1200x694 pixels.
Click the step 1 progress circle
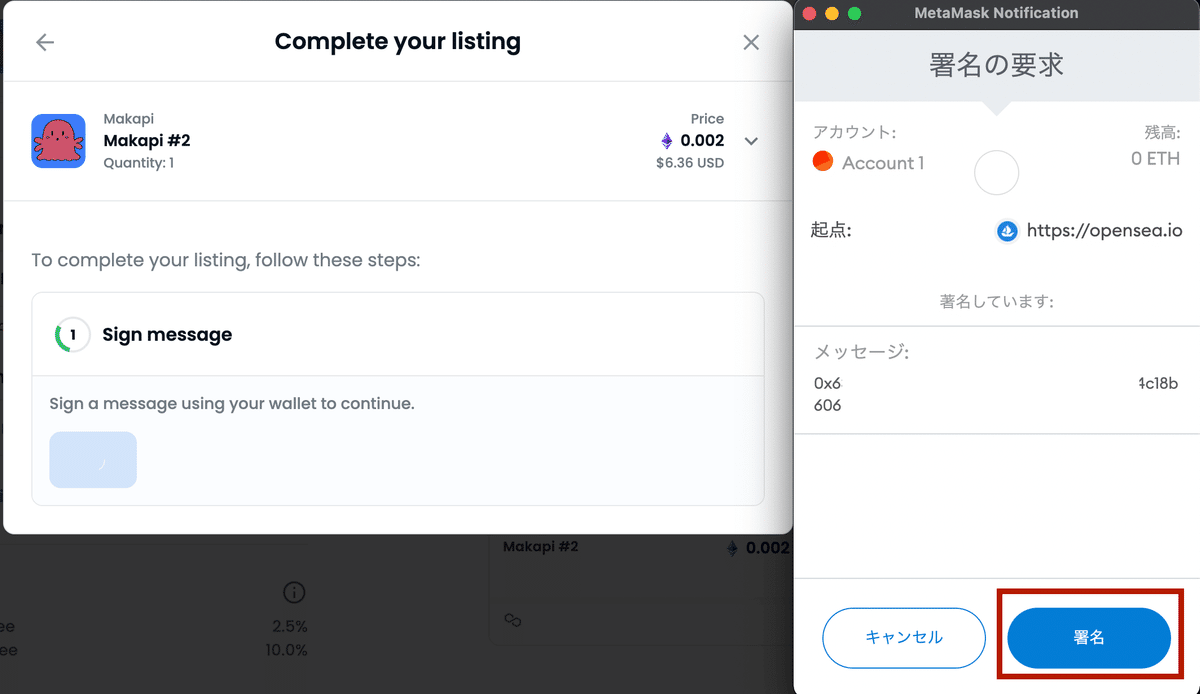coord(72,335)
